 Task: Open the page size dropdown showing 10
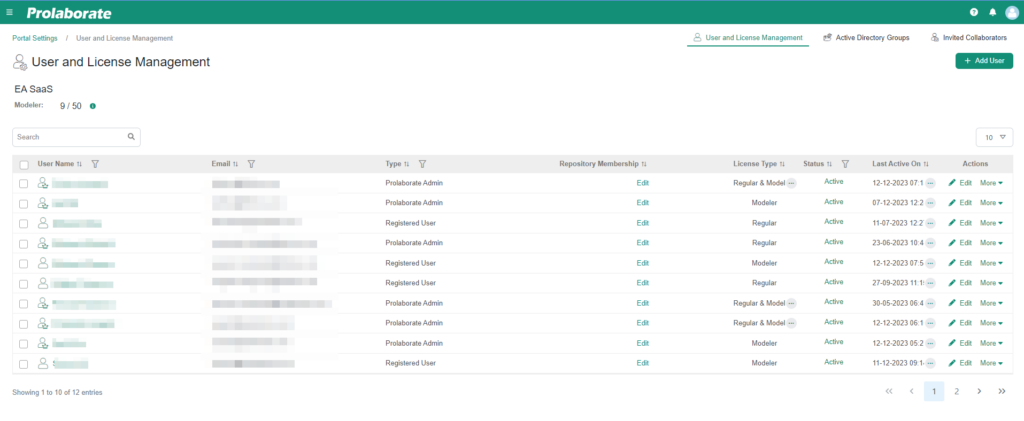click(x=994, y=137)
